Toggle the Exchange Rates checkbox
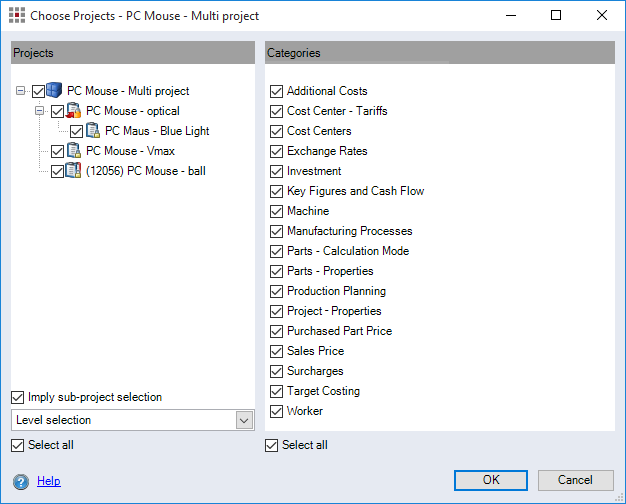This screenshot has height=504, width=626. pos(277,151)
